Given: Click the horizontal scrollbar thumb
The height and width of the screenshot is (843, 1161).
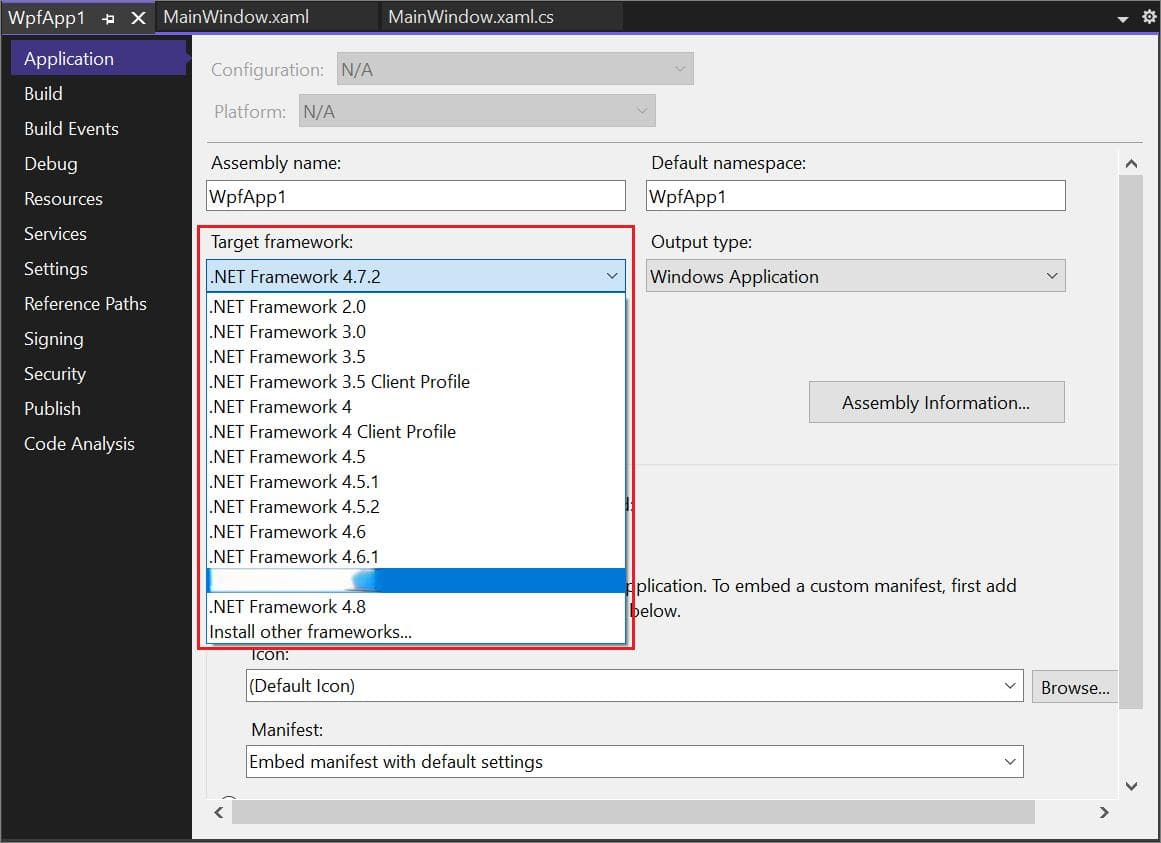Looking at the screenshot, I should point(633,812).
